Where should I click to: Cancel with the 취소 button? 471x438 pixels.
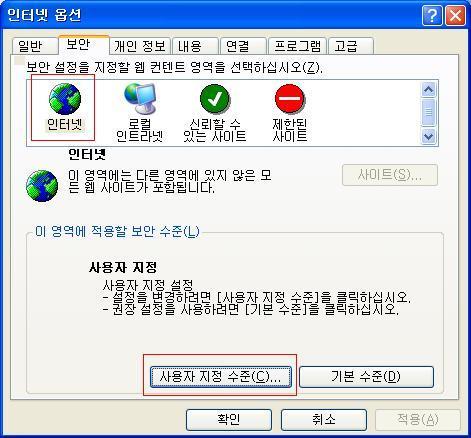[324, 420]
